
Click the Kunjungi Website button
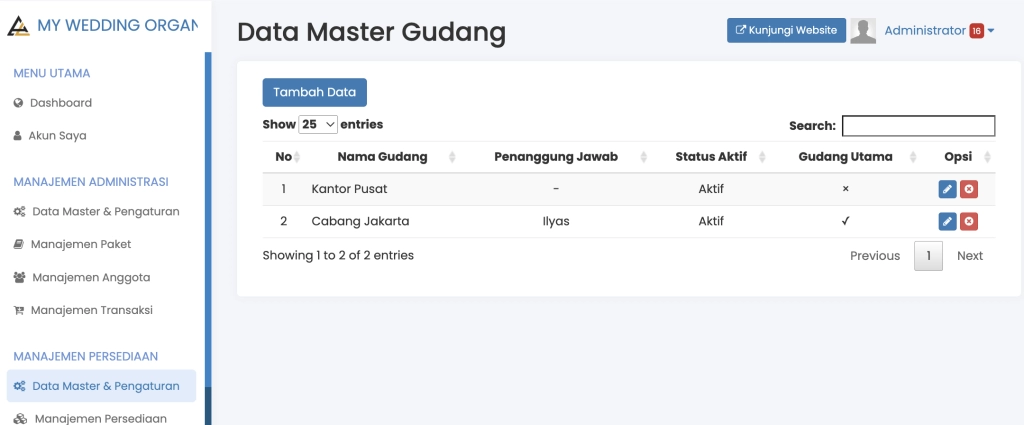786,31
